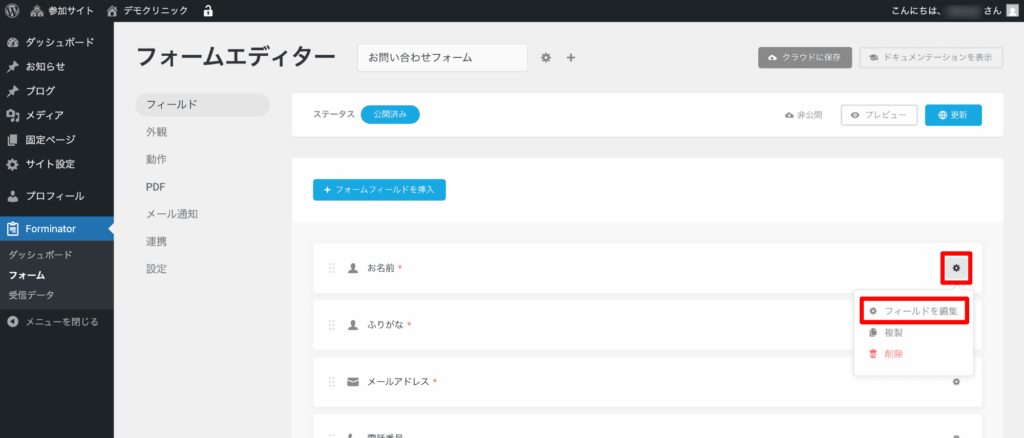Click drag handle of ふりがな field

click(x=332, y=325)
